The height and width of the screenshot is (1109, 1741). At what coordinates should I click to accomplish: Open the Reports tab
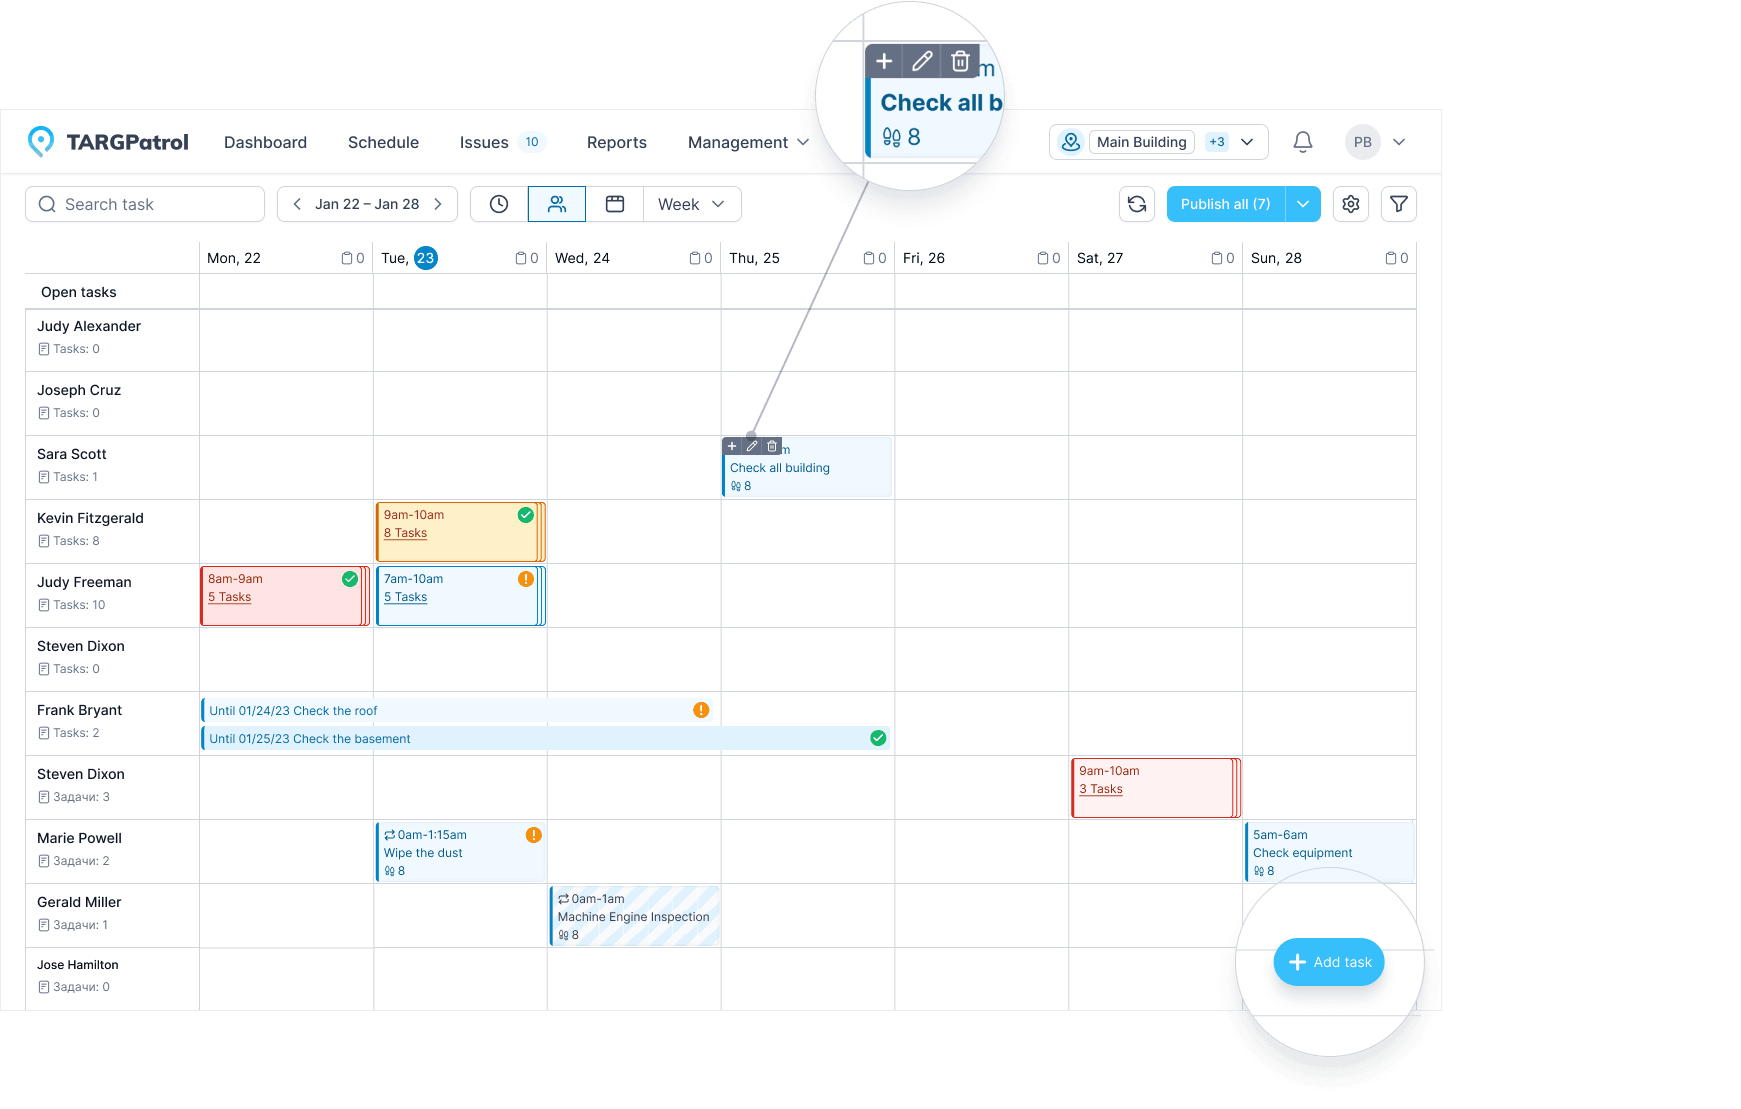(617, 142)
